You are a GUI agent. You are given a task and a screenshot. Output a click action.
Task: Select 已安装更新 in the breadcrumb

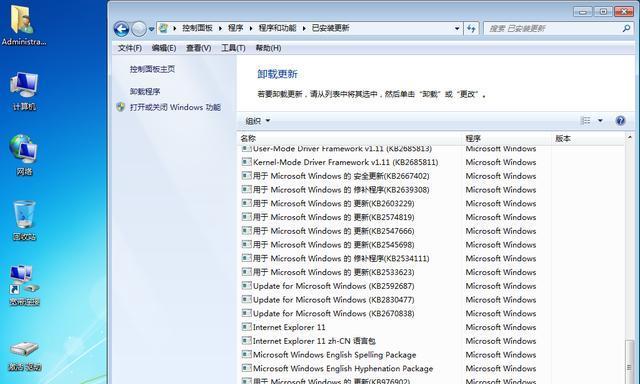[x=330, y=28]
